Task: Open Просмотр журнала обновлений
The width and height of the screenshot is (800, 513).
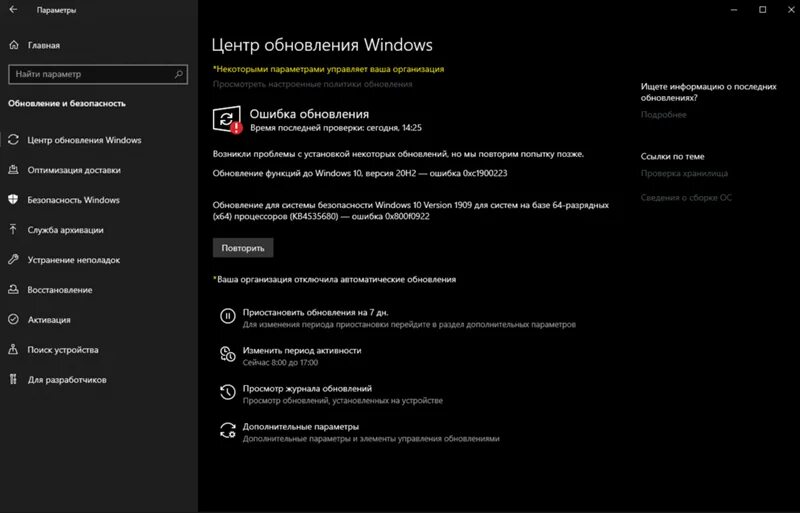Action: click(x=307, y=388)
